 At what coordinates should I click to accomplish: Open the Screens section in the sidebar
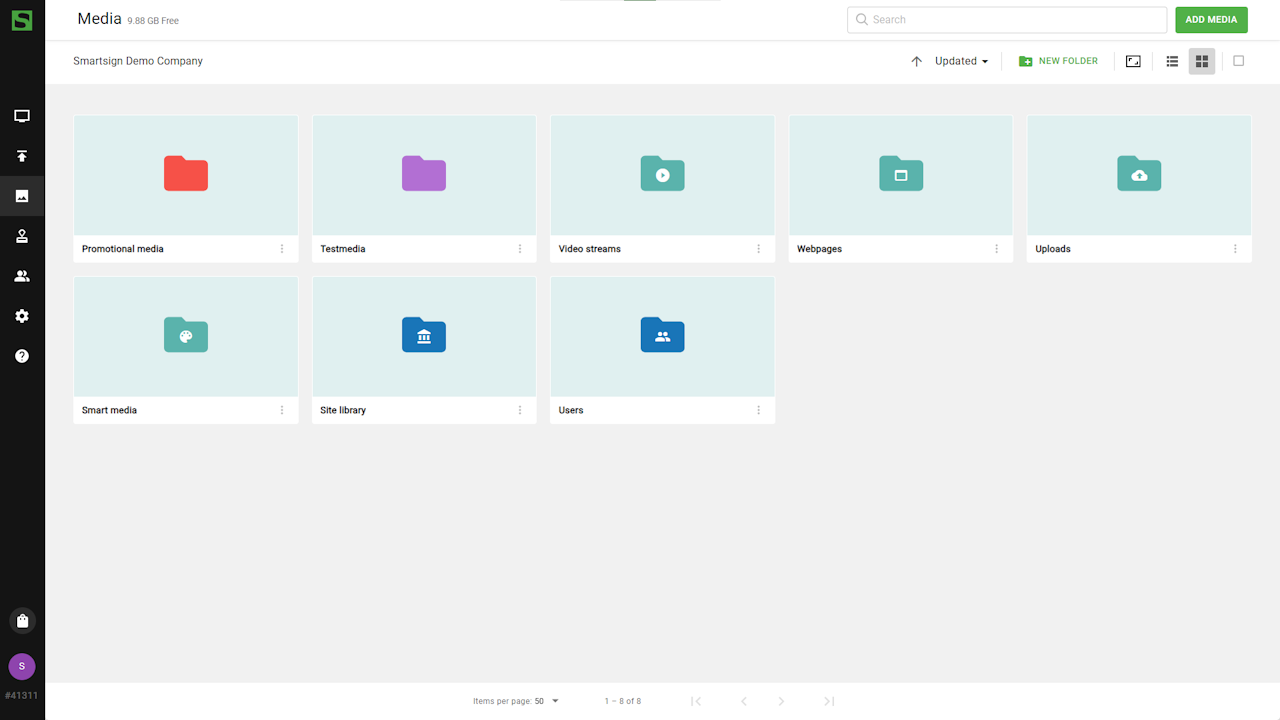tap(22, 116)
